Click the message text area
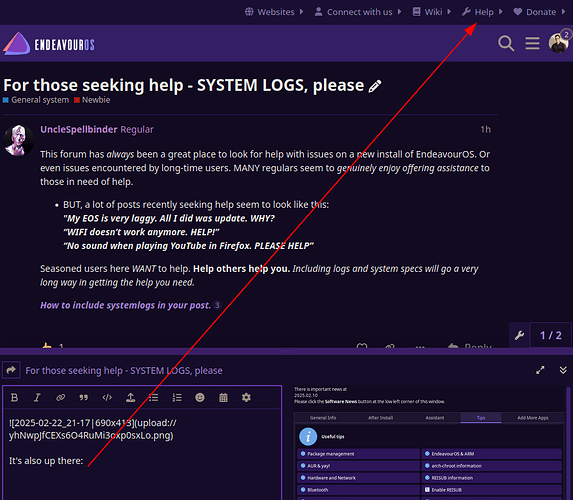The width and height of the screenshot is (573, 500). click(142, 454)
